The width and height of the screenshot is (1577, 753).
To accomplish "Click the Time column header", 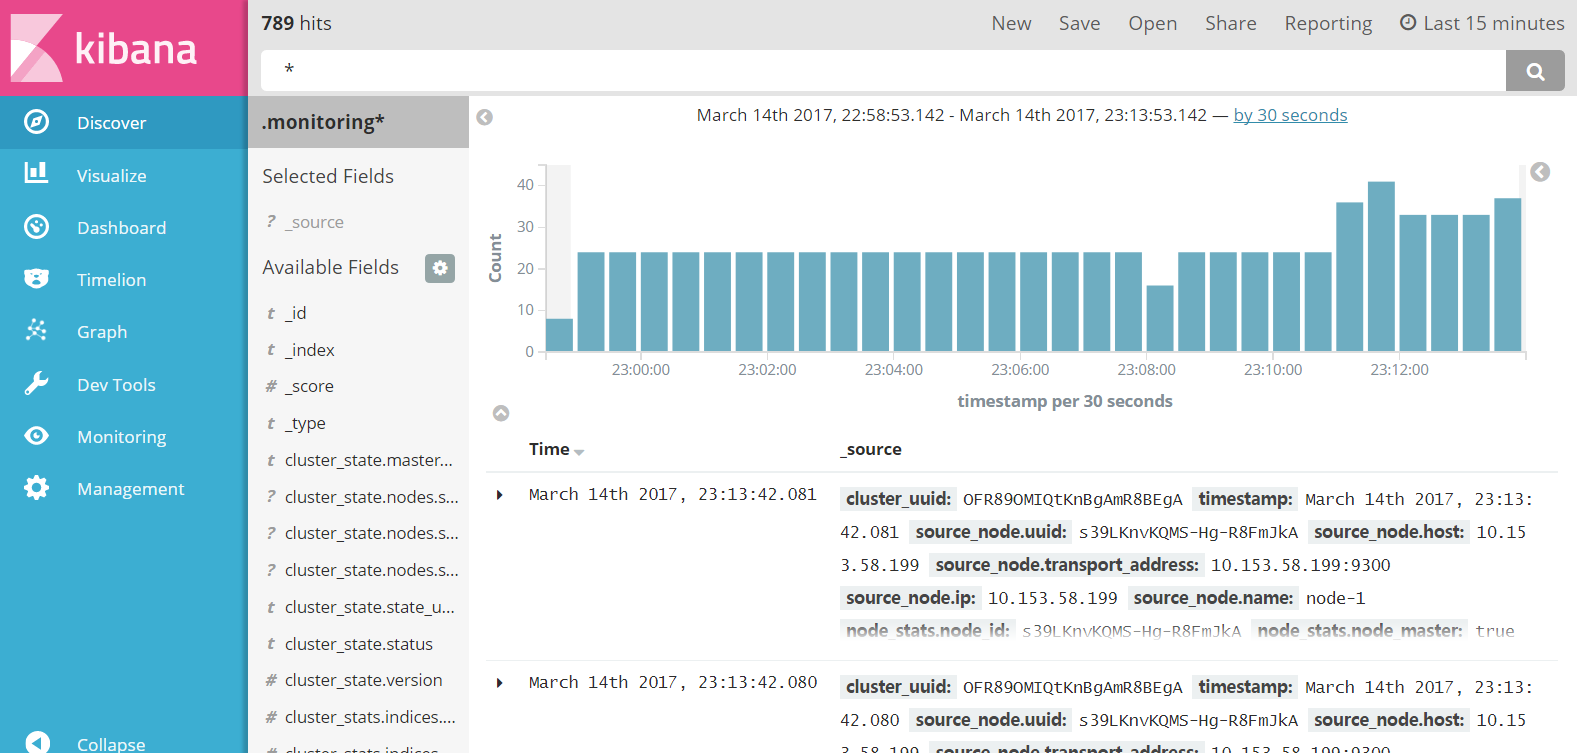I will (x=549, y=449).
